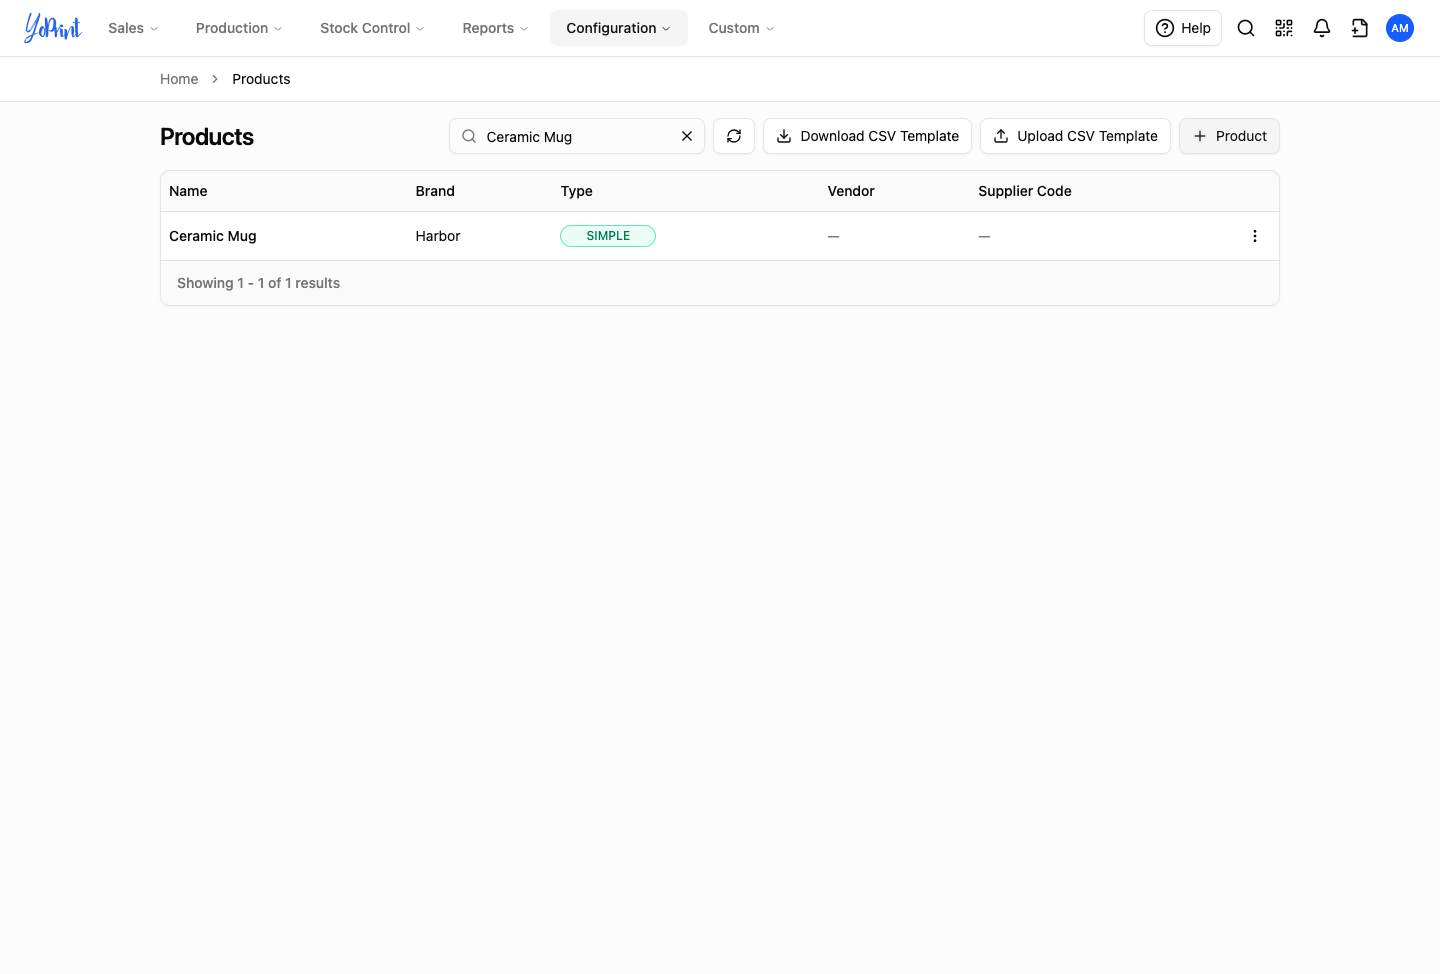
Task: Click the SIMPLE type badge
Action: pyautogui.click(x=608, y=236)
